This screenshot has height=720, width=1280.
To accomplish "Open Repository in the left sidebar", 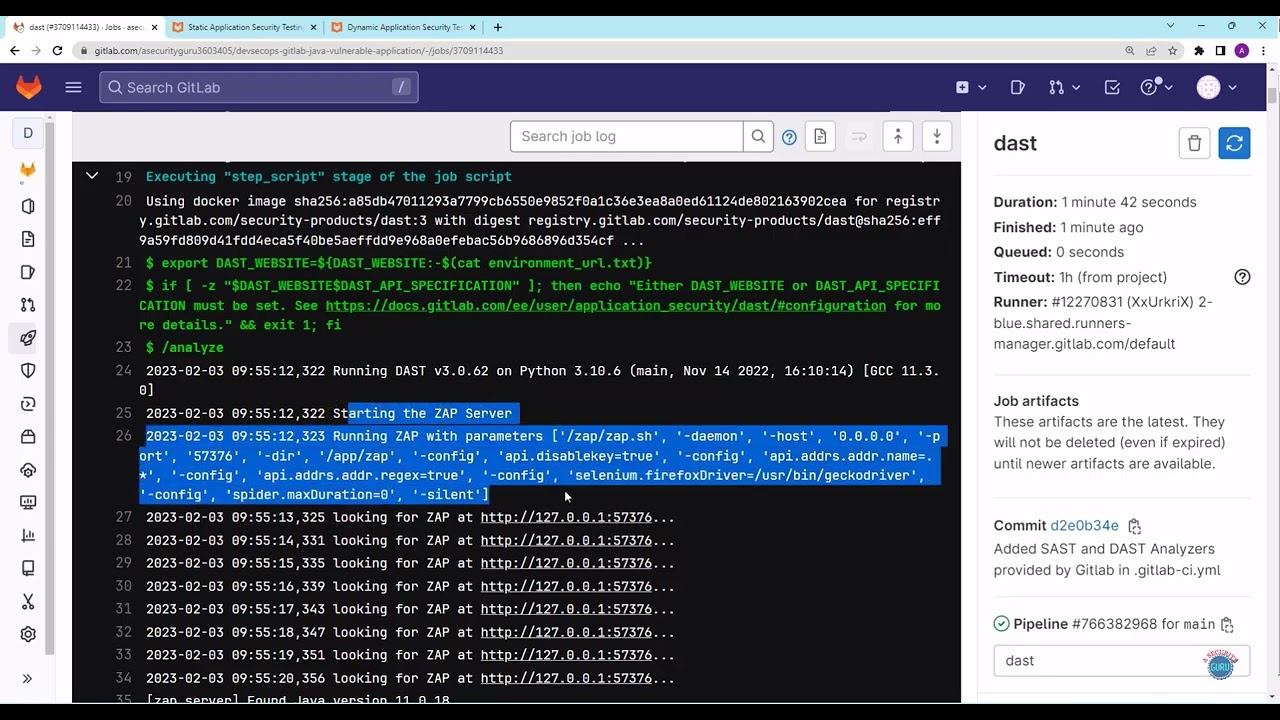I will coord(28,239).
